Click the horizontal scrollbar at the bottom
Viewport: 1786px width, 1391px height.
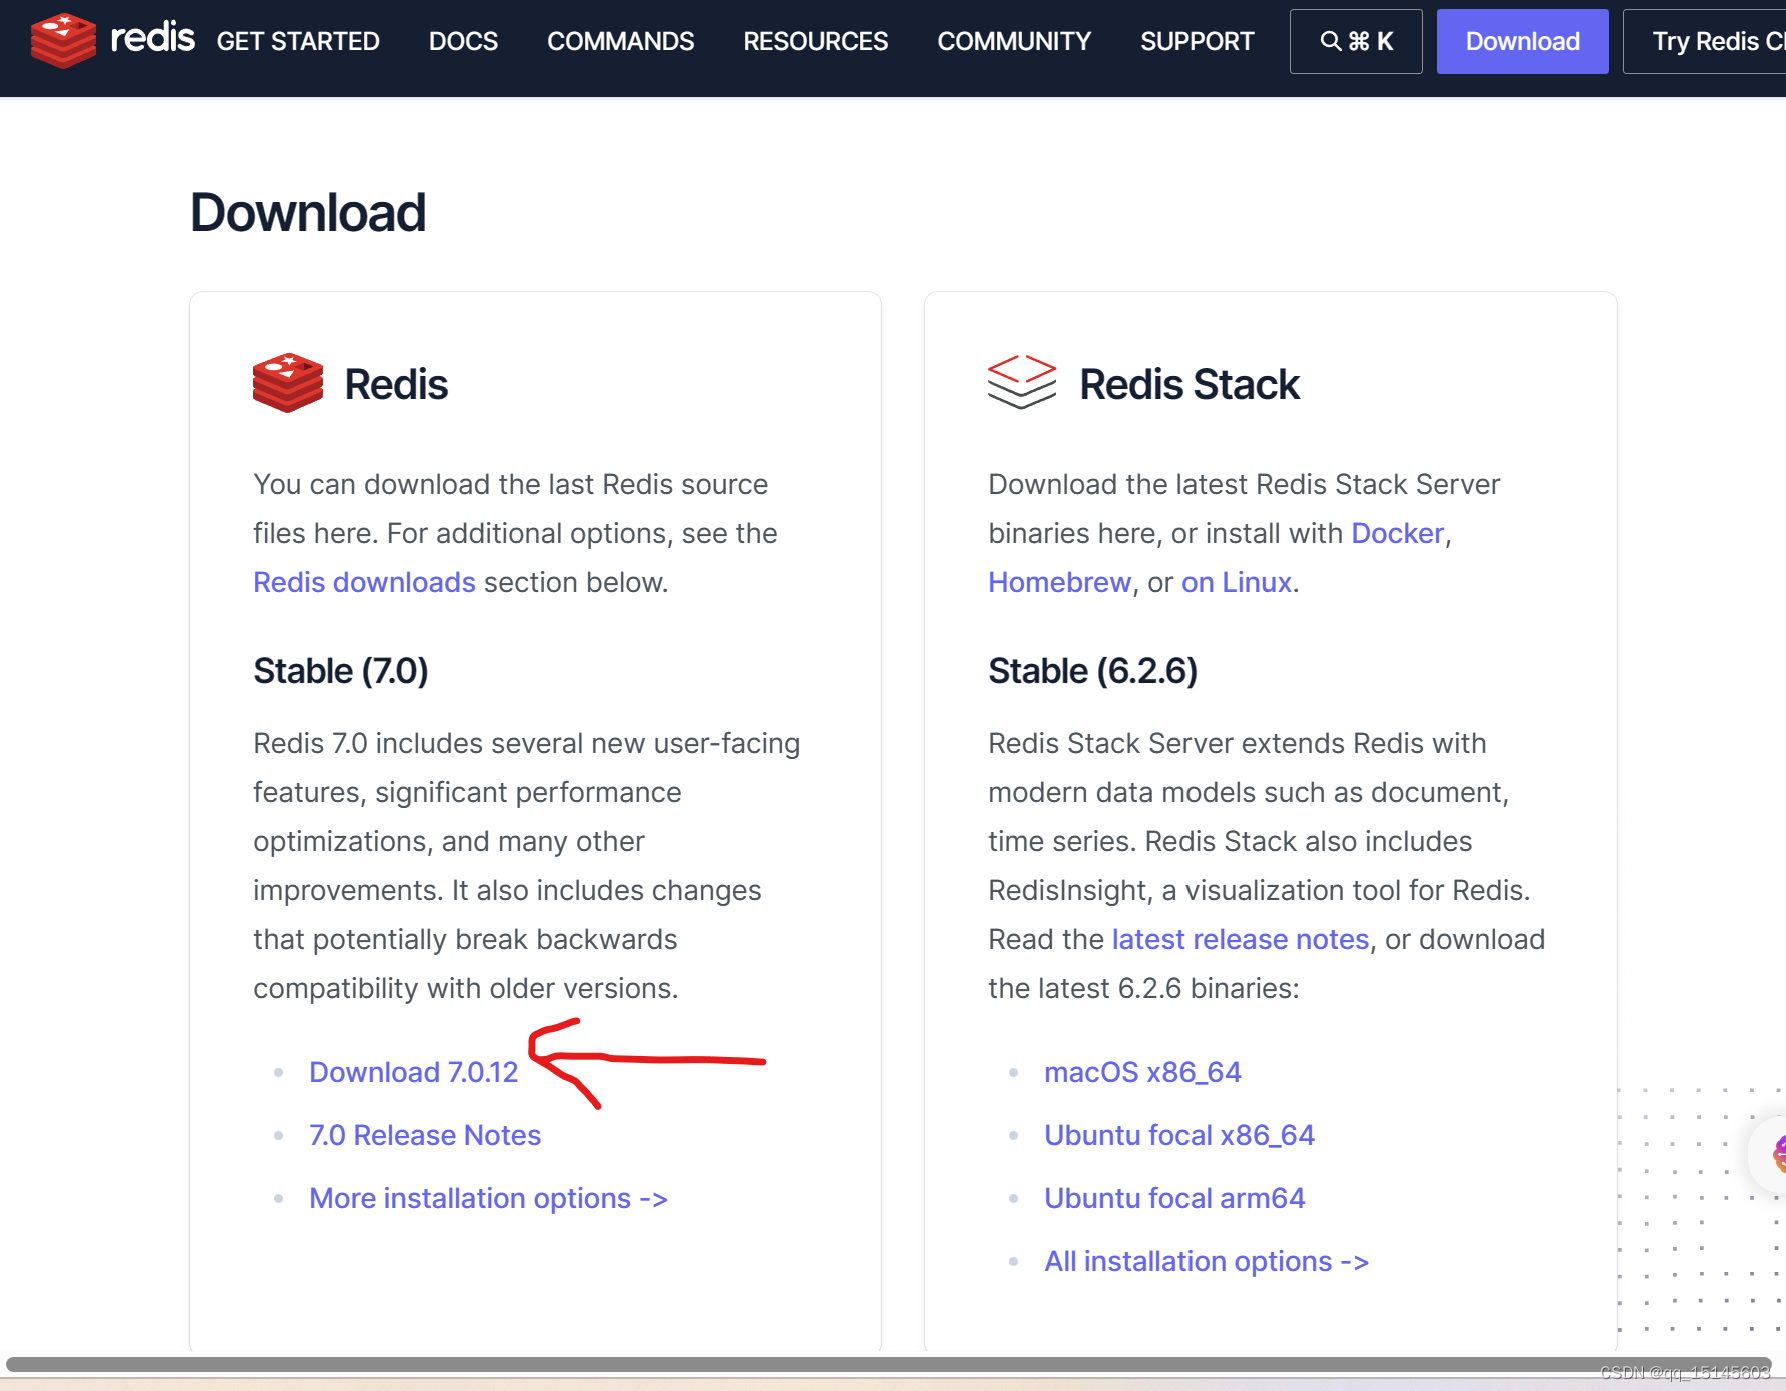click(x=888, y=1365)
